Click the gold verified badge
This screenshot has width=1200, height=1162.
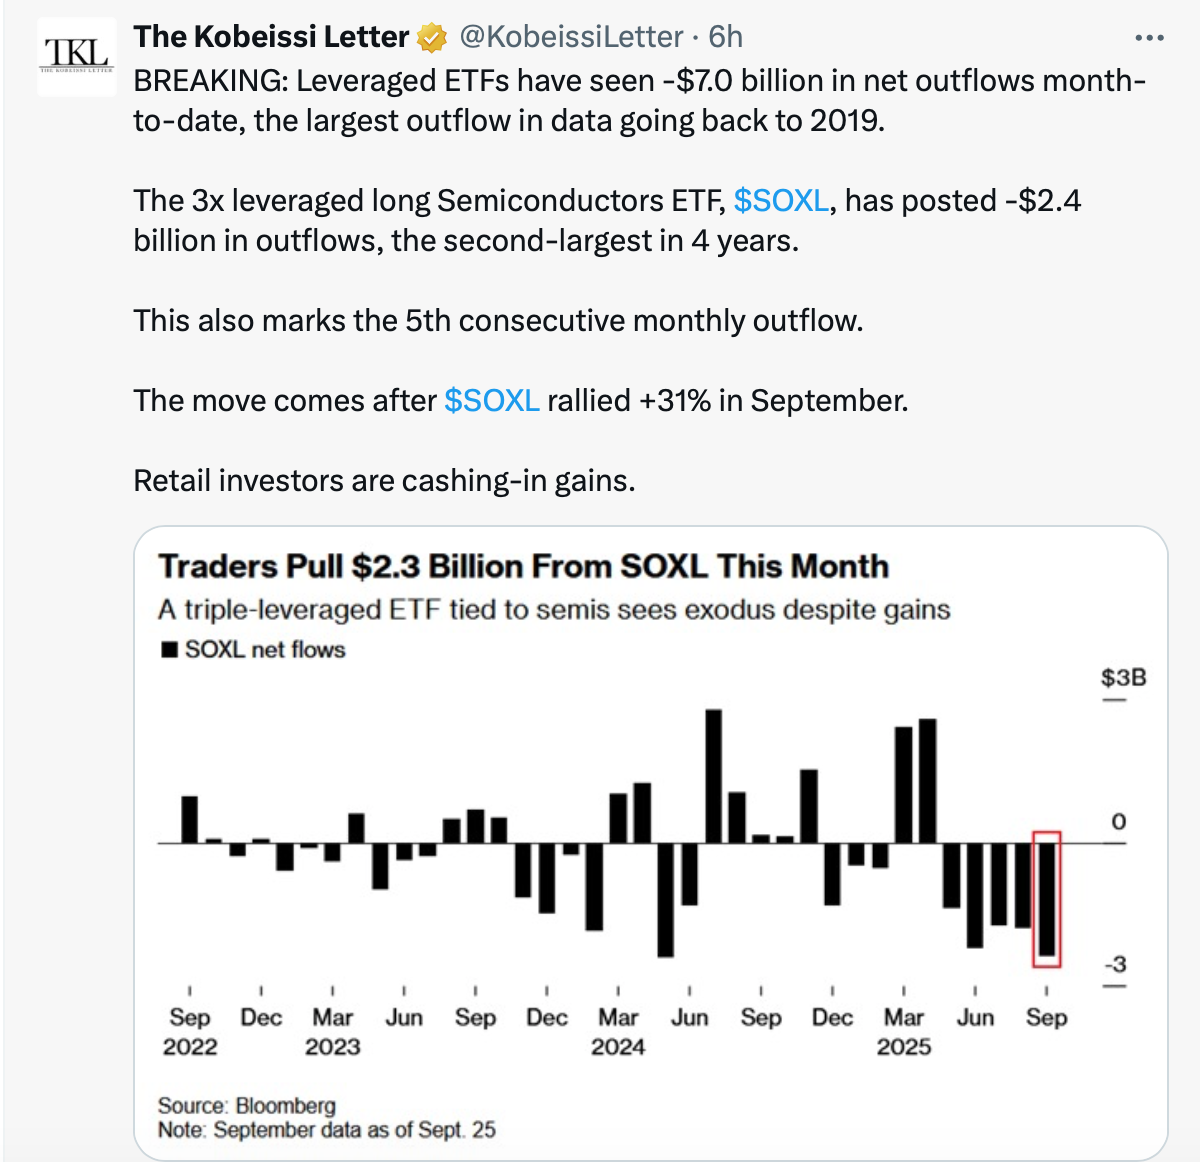tap(432, 39)
